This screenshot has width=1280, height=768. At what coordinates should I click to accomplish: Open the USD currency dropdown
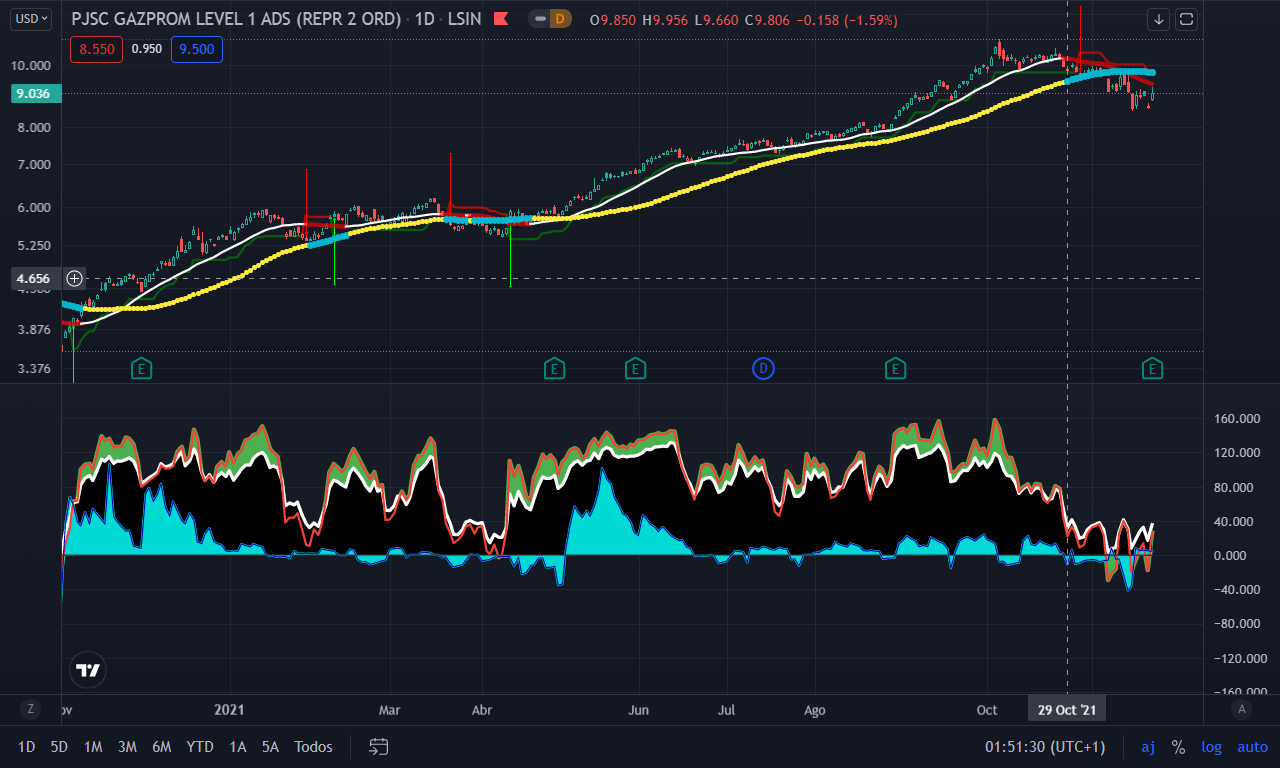pyautogui.click(x=32, y=18)
